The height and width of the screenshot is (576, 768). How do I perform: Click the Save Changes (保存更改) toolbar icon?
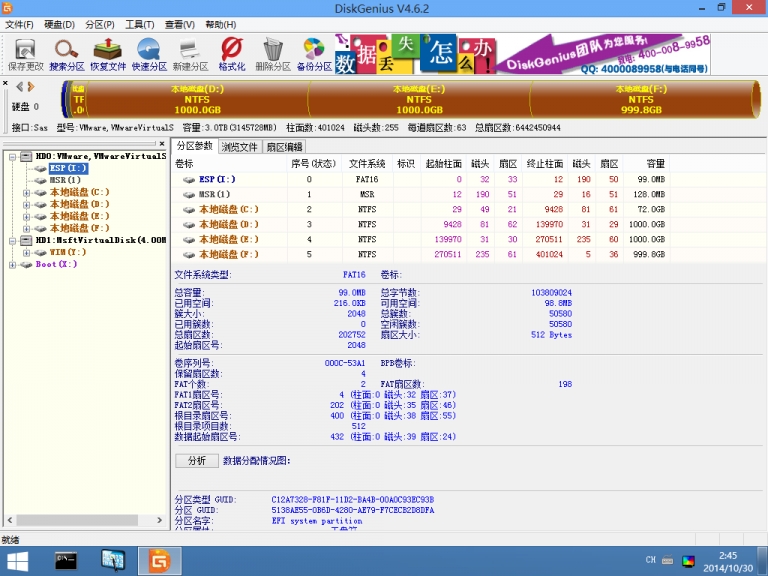pos(25,55)
